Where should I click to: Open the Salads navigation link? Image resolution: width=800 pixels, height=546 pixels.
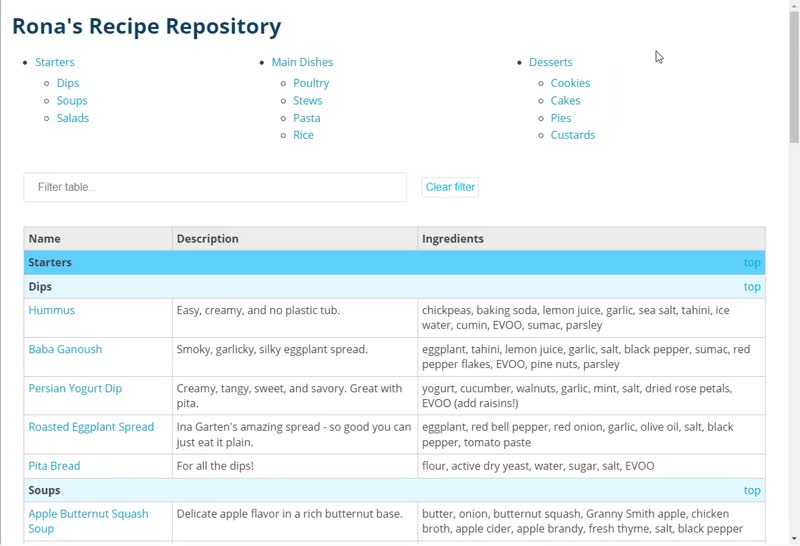[x=72, y=118]
